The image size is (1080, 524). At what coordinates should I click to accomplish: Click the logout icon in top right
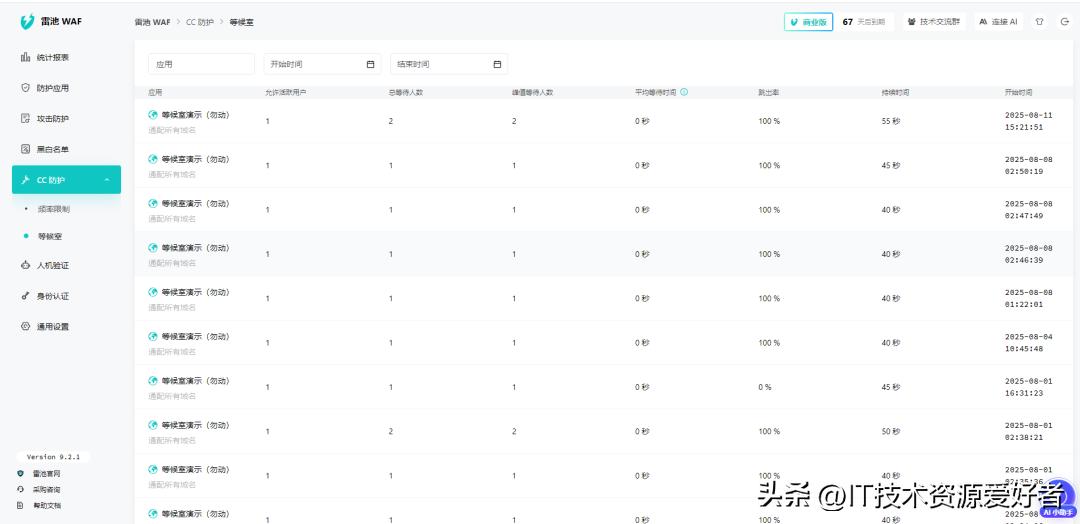point(1064,21)
